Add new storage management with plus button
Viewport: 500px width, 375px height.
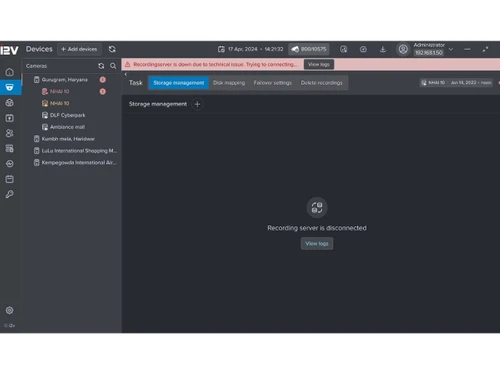pyautogui.click(x=197, y=104)
